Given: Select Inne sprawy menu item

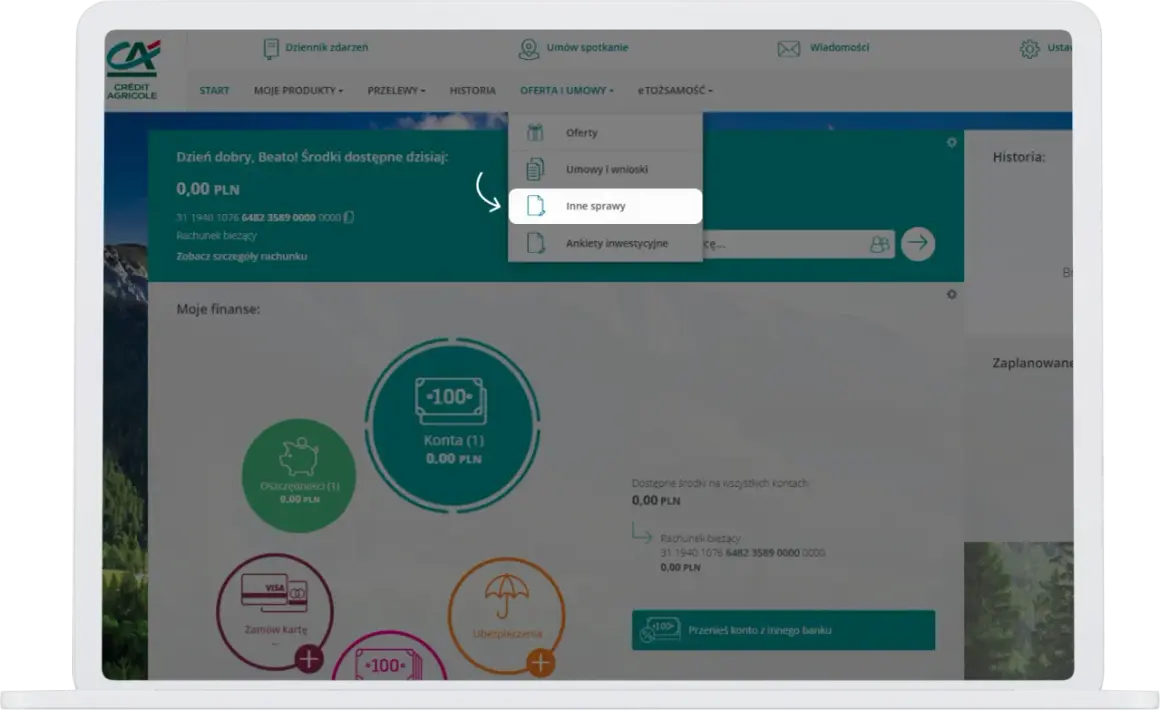Looking at the screenshot, I should click(605, 206).
